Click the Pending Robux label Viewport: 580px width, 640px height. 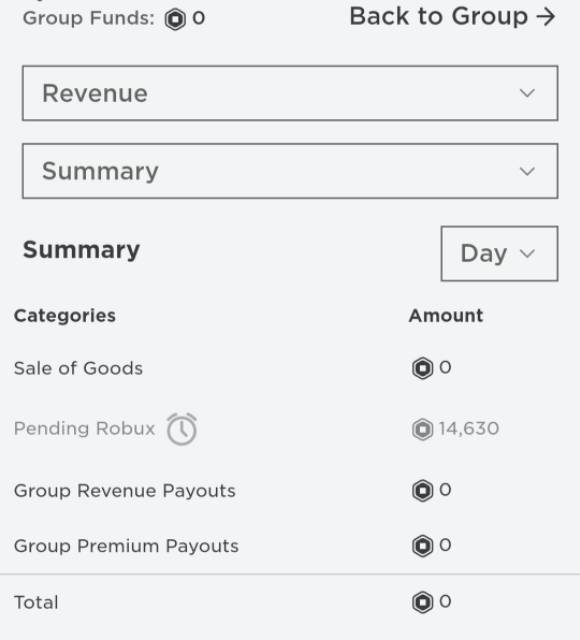pyautogui.click(x=84, y=429)
